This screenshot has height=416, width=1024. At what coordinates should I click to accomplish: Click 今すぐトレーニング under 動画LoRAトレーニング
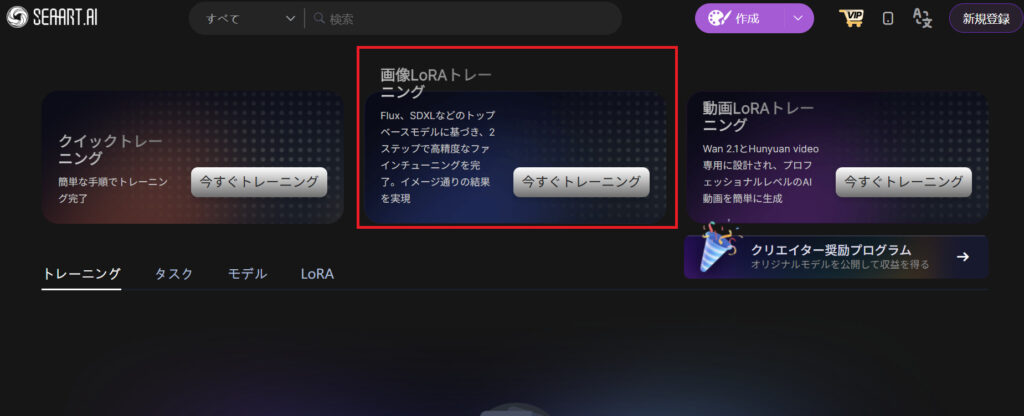pos(904,182)
